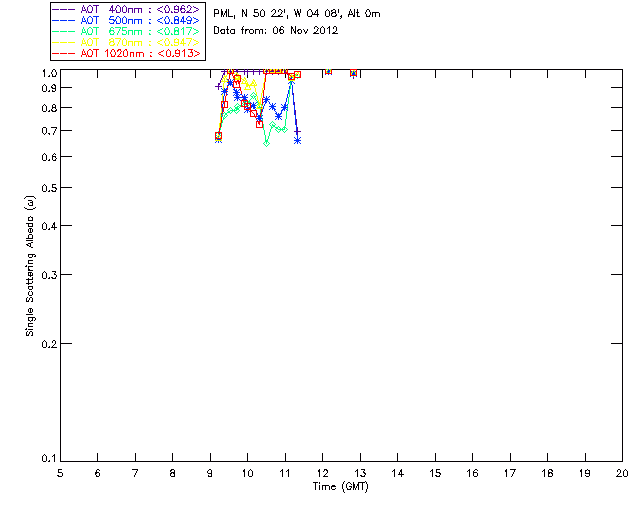Click the AOT 400nm purple legend entry
Screen dimensions: 640x512
(127, 9)
